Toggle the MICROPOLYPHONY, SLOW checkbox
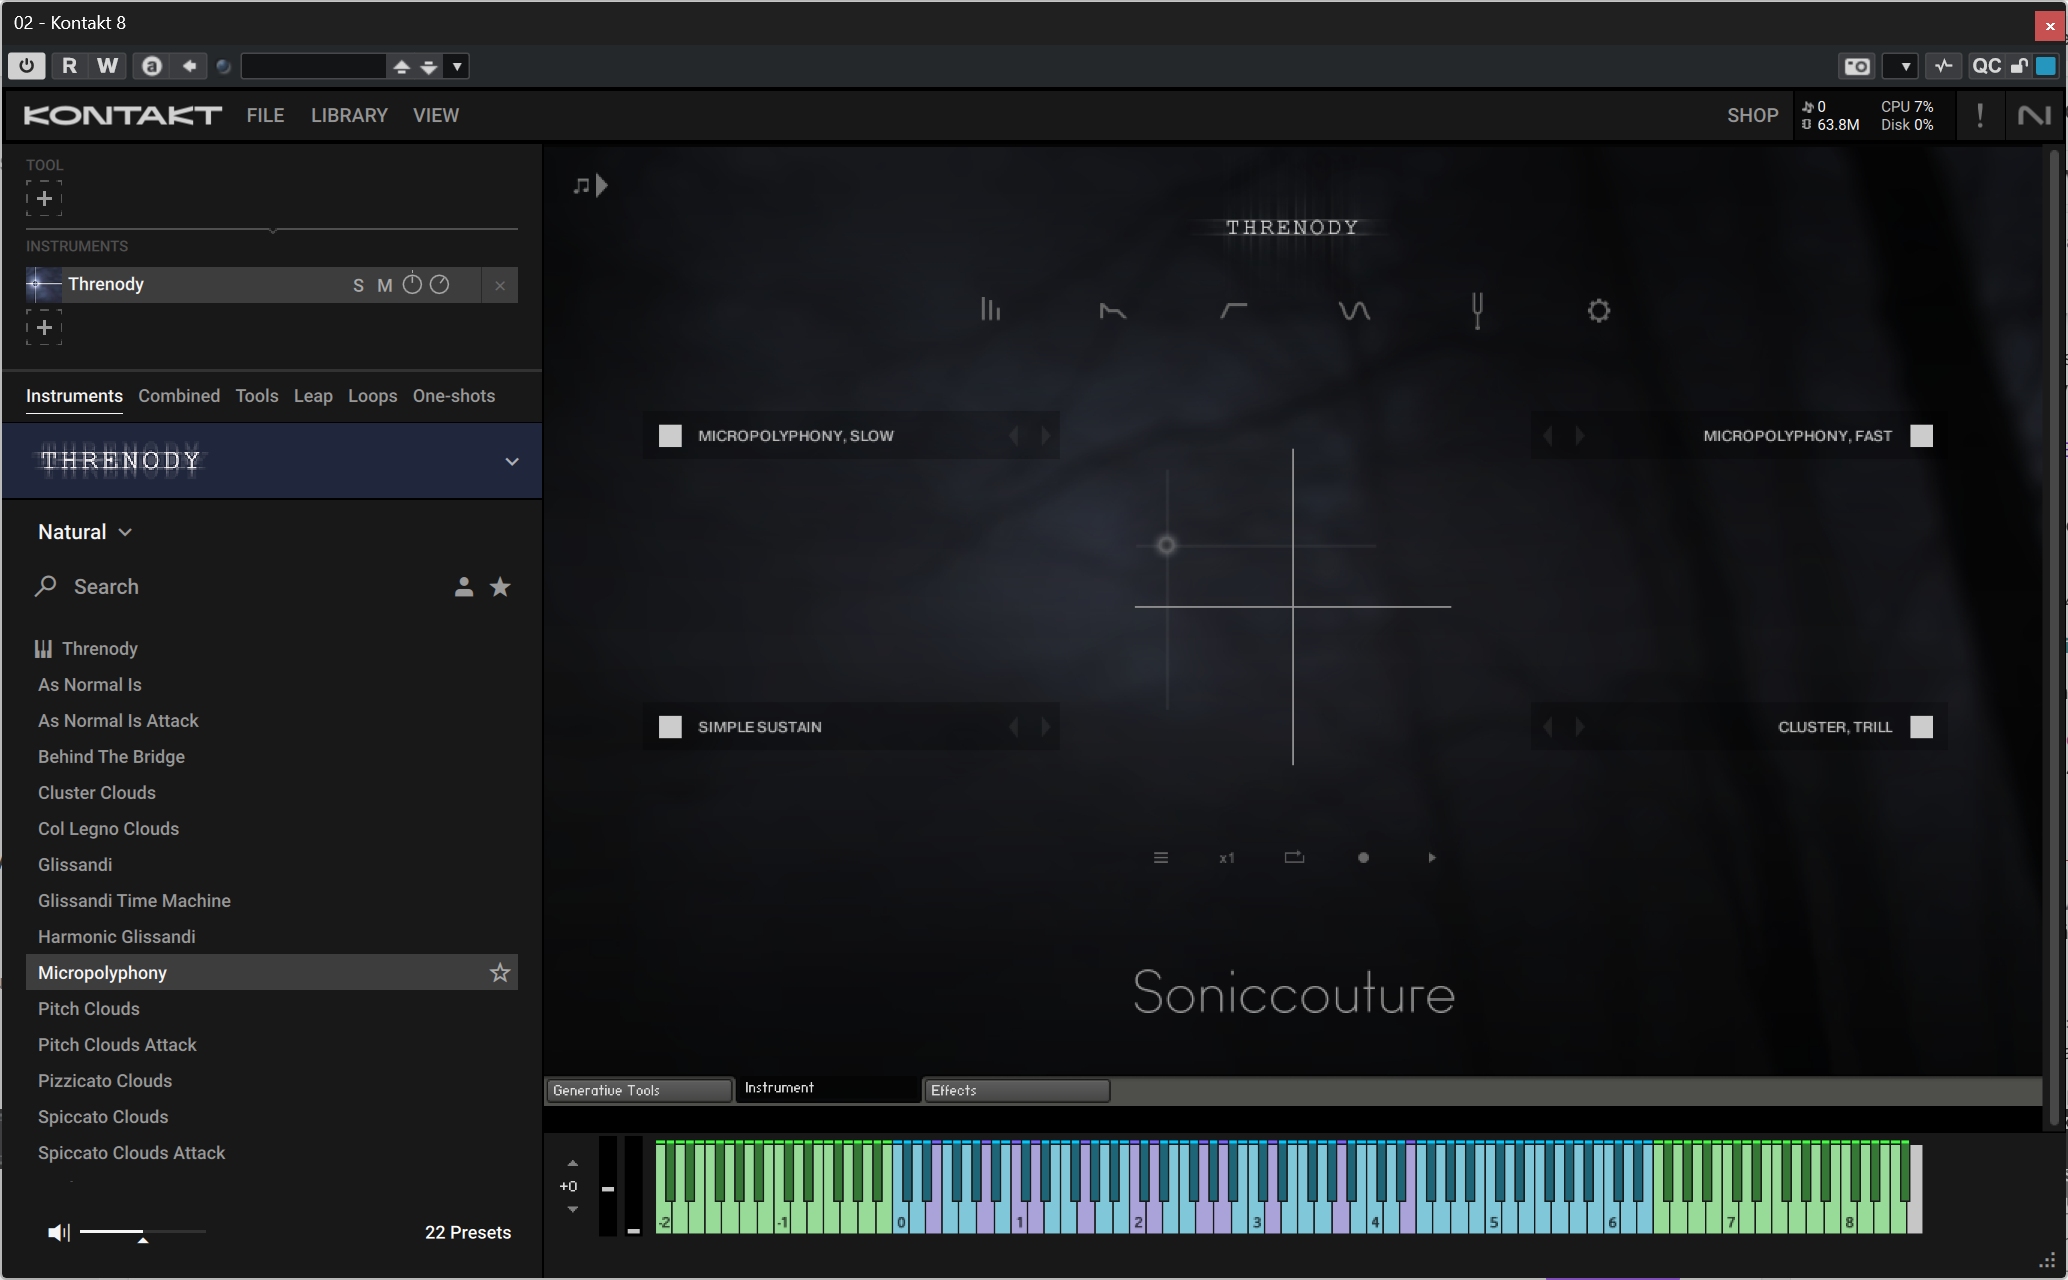 pyautogui.click(x=668, y=434)
